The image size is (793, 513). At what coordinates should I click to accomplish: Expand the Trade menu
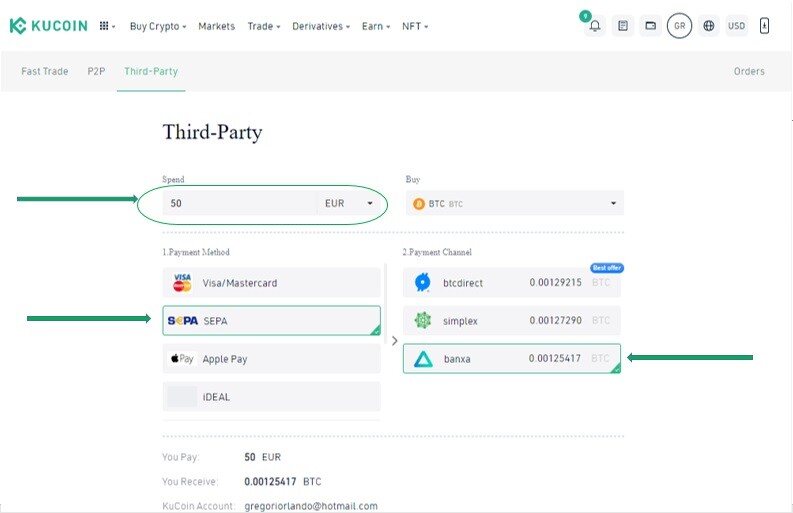(x=263, y=26)
